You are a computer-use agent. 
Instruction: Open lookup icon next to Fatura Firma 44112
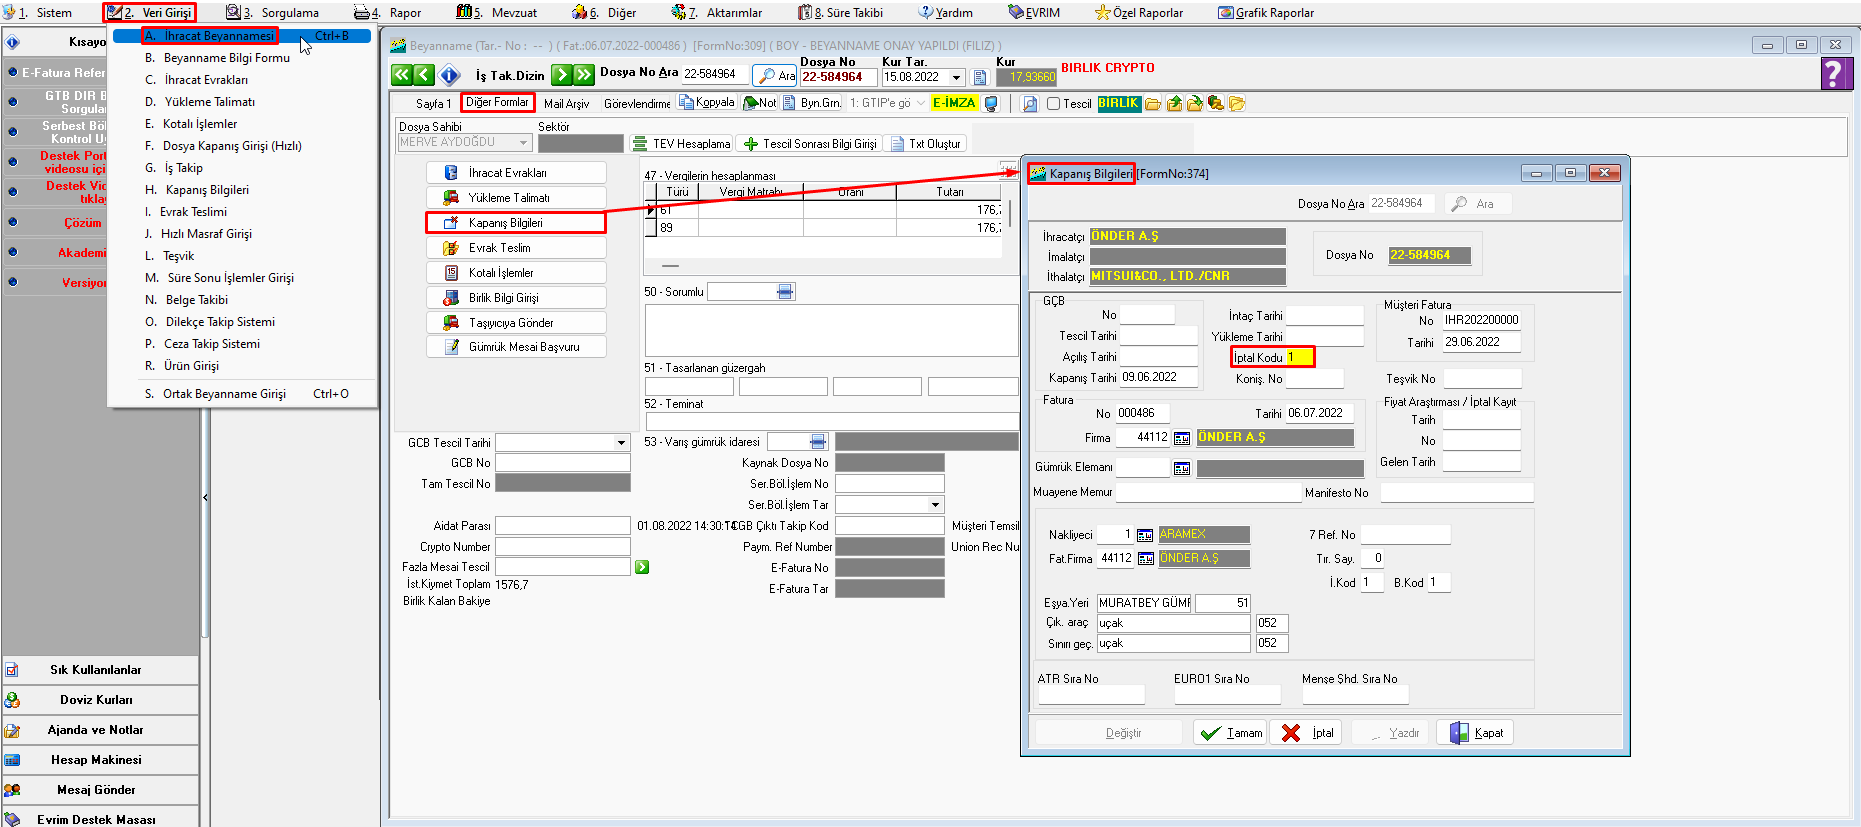[1182, 438]
